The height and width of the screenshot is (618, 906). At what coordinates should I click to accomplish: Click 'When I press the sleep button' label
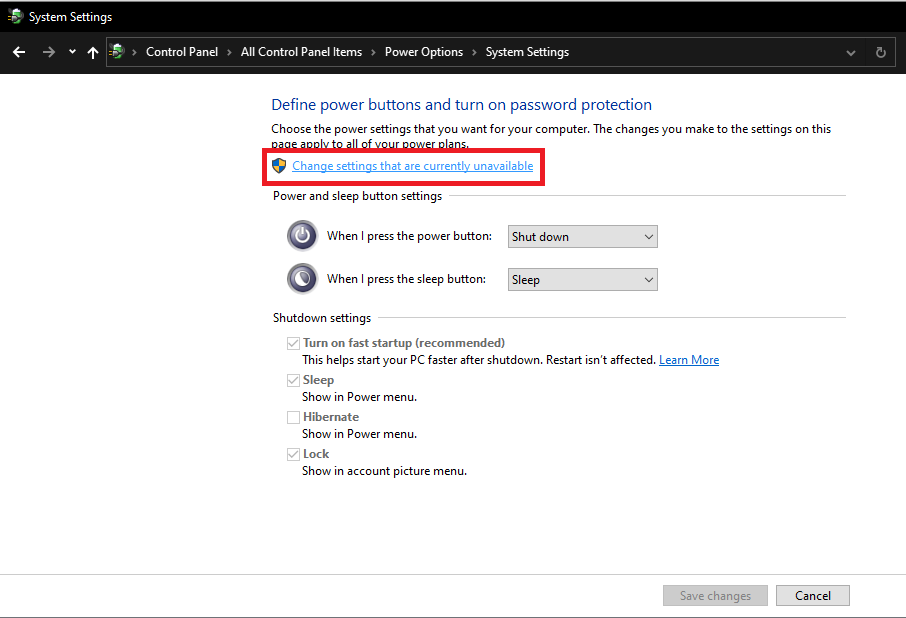click(406, 279)
